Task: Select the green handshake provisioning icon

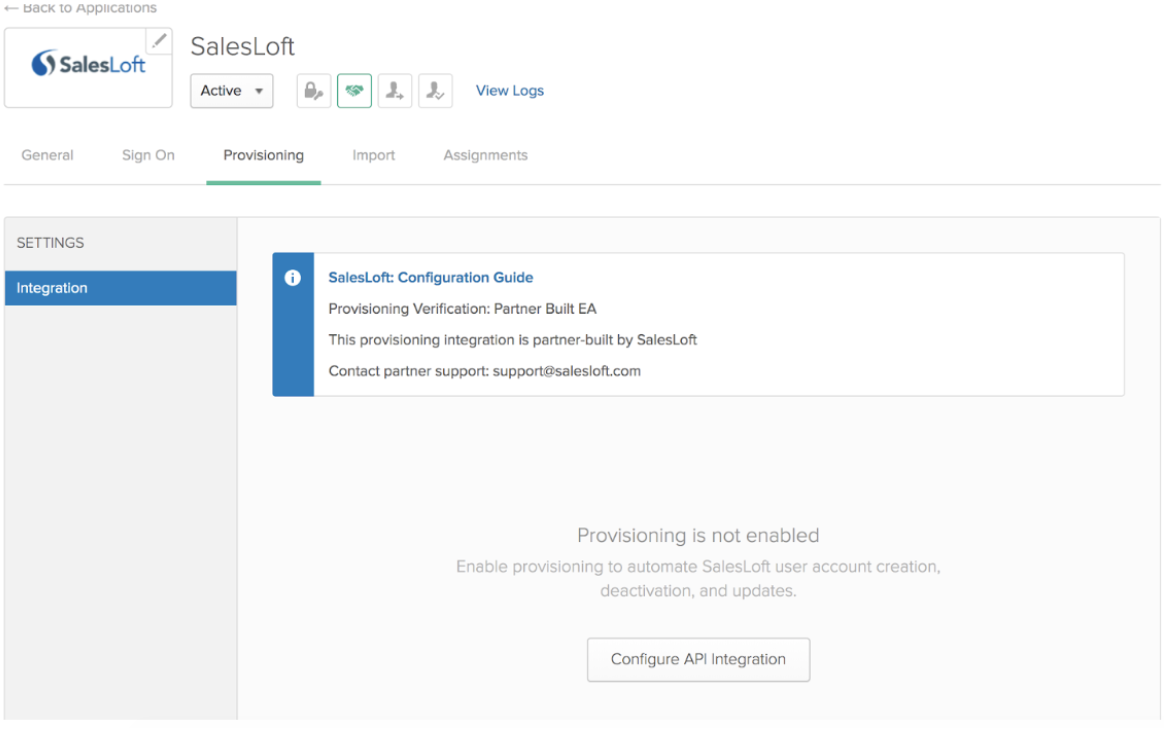Action: pyautogui.click(x=354, y=90)
